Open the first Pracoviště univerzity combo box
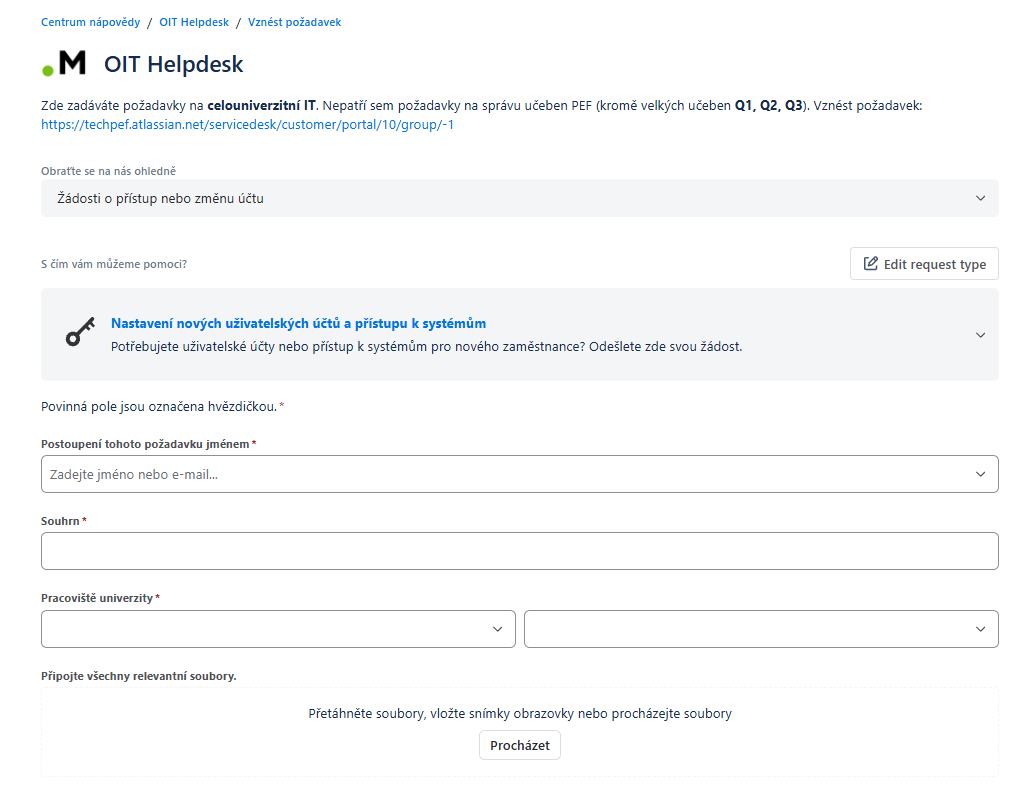1026x797 pixels. 278,629
